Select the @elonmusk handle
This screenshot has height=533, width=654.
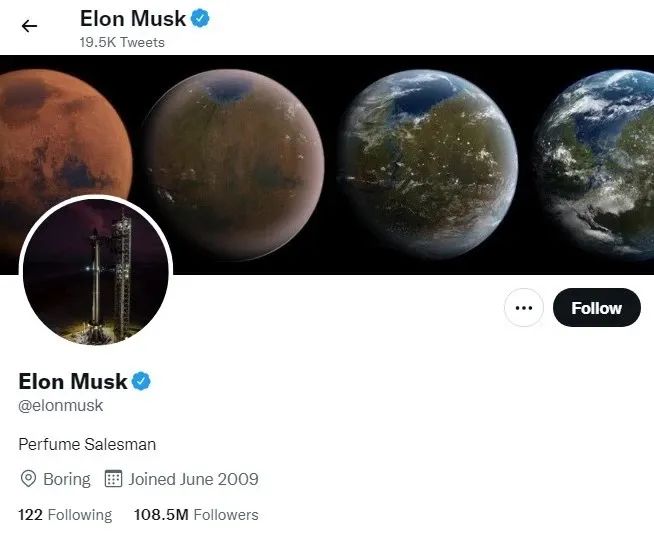[x=60, y=405]
